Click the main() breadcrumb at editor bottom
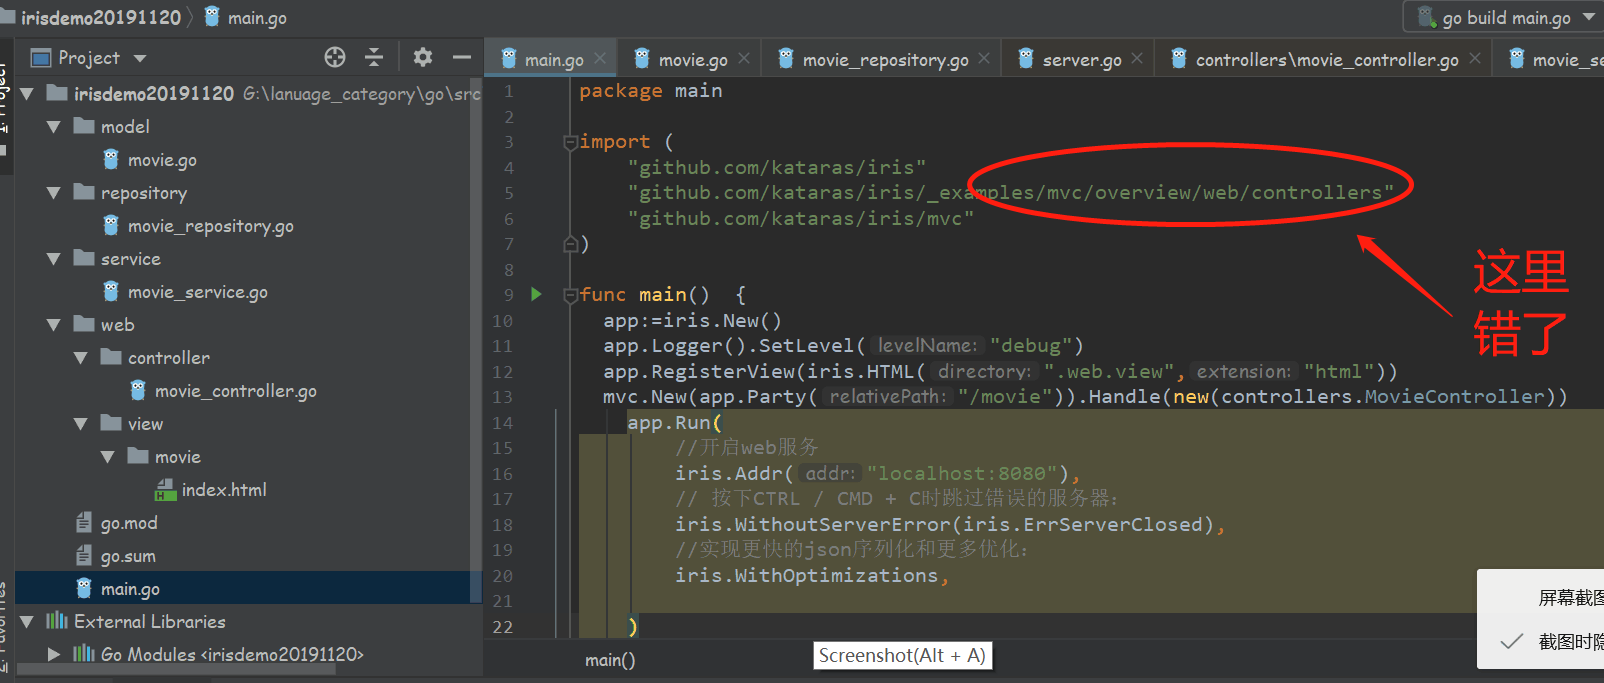Image resolution: width=1604 pixels, height=683 pixels. tap(610, 660)
